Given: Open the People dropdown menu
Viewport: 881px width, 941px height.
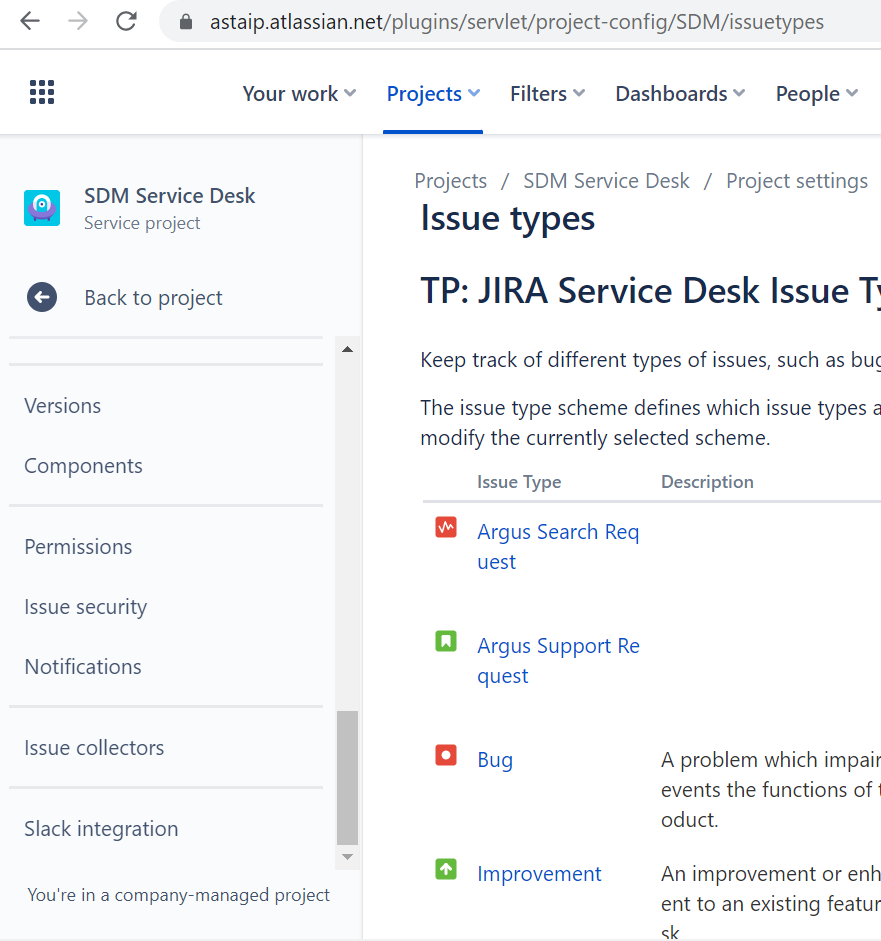Looking at the screenshot, I should 817,94.
